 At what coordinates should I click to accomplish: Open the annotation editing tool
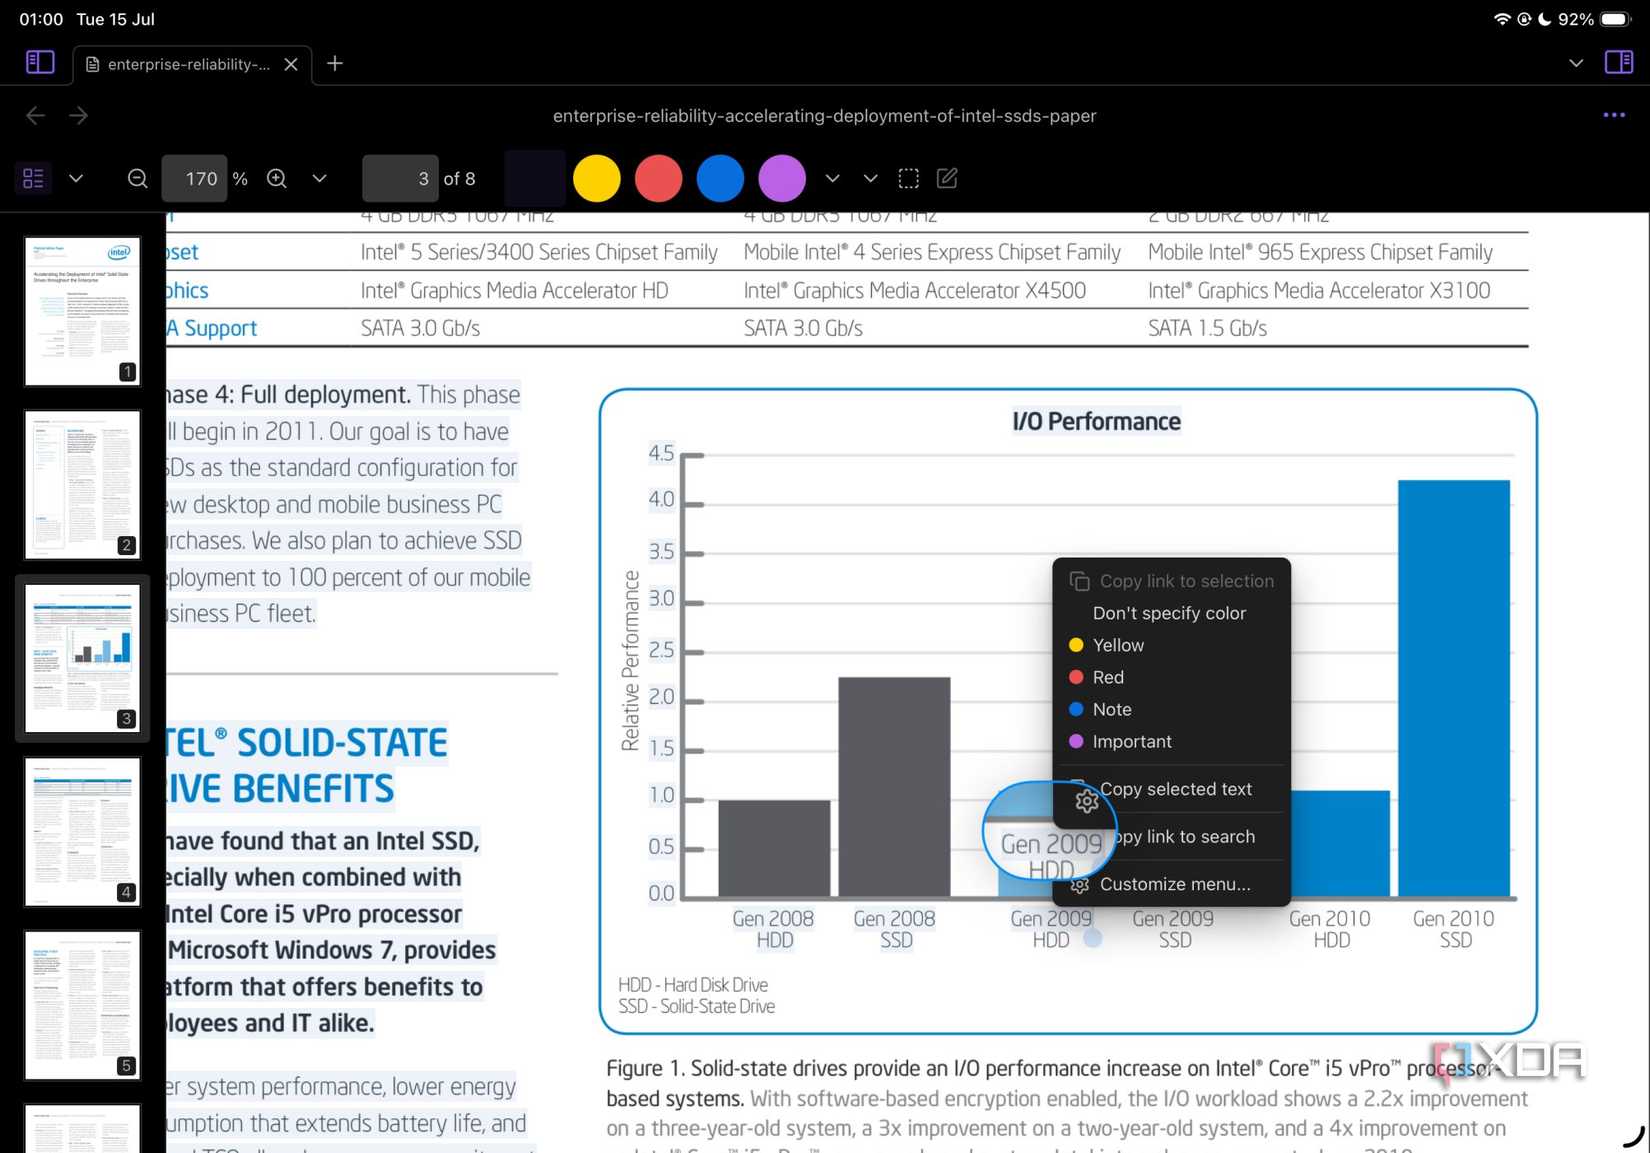946,177
